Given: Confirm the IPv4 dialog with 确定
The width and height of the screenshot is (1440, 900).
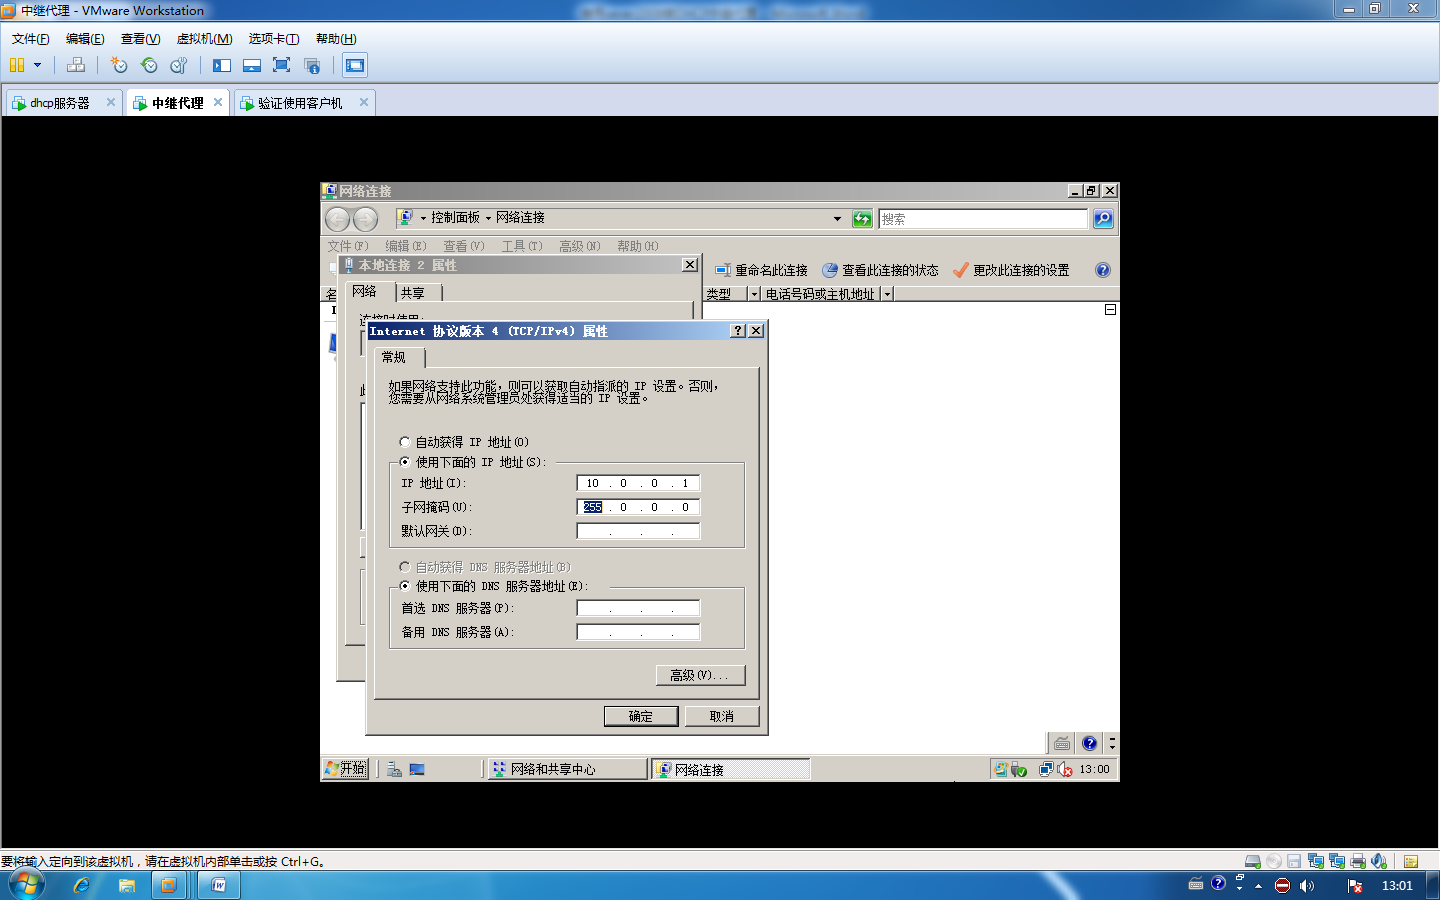Looking at the screenshot, I should [641, 716].
